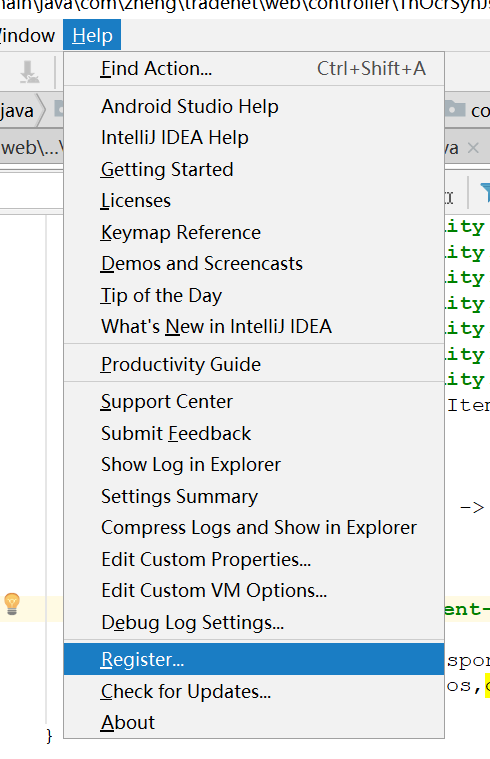Viewport: 490px width, 759px height.
Task: Open Licenses from Help menu
Action: (x=254, y=201)
